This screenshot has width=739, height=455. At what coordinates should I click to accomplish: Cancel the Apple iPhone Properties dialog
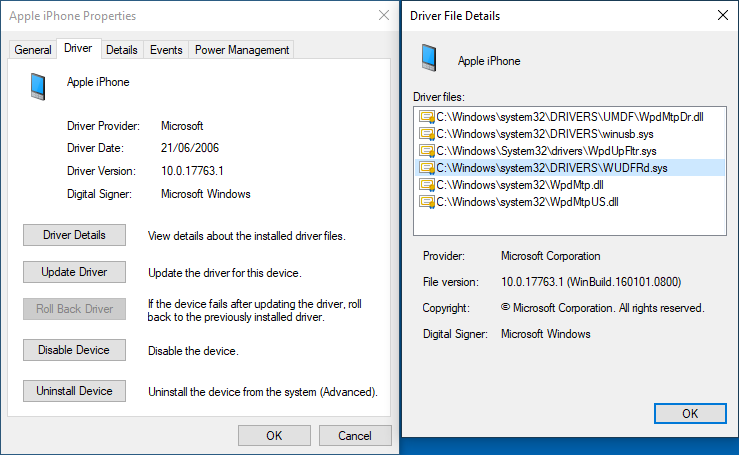[355, 436]
